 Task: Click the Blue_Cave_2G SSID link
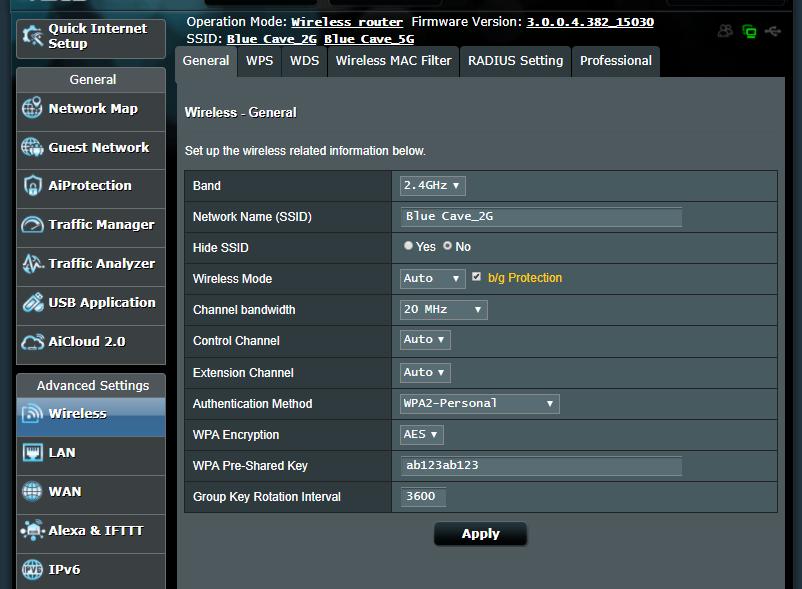272,39
